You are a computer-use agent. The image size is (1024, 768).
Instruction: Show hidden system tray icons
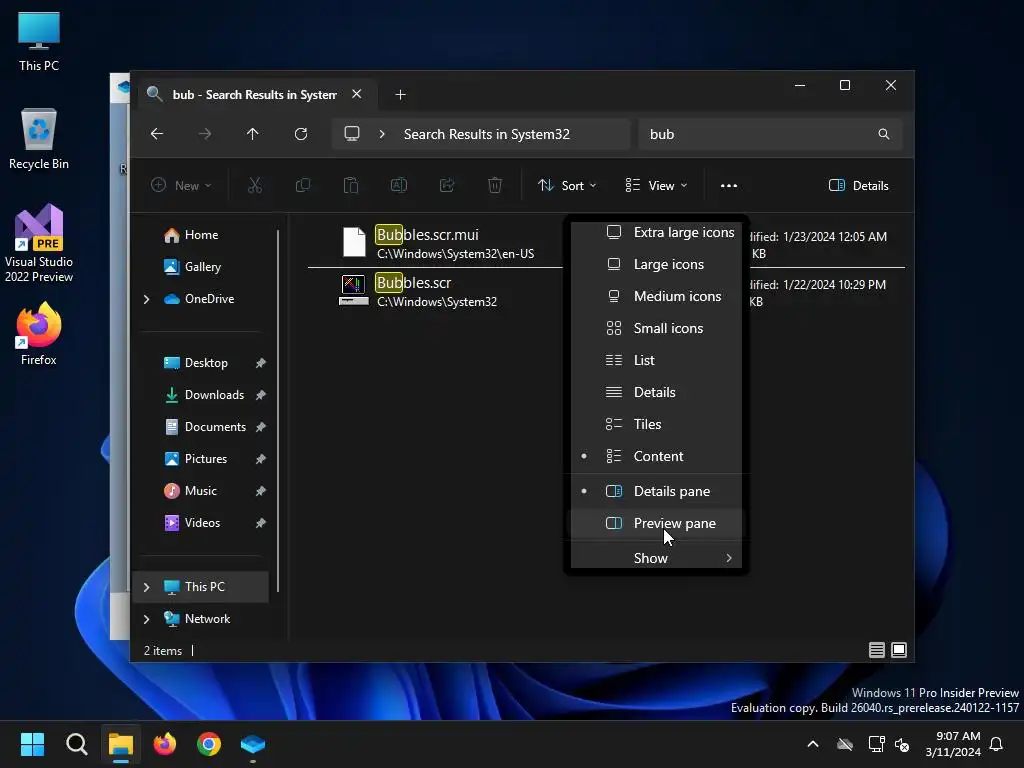point(813,744)
